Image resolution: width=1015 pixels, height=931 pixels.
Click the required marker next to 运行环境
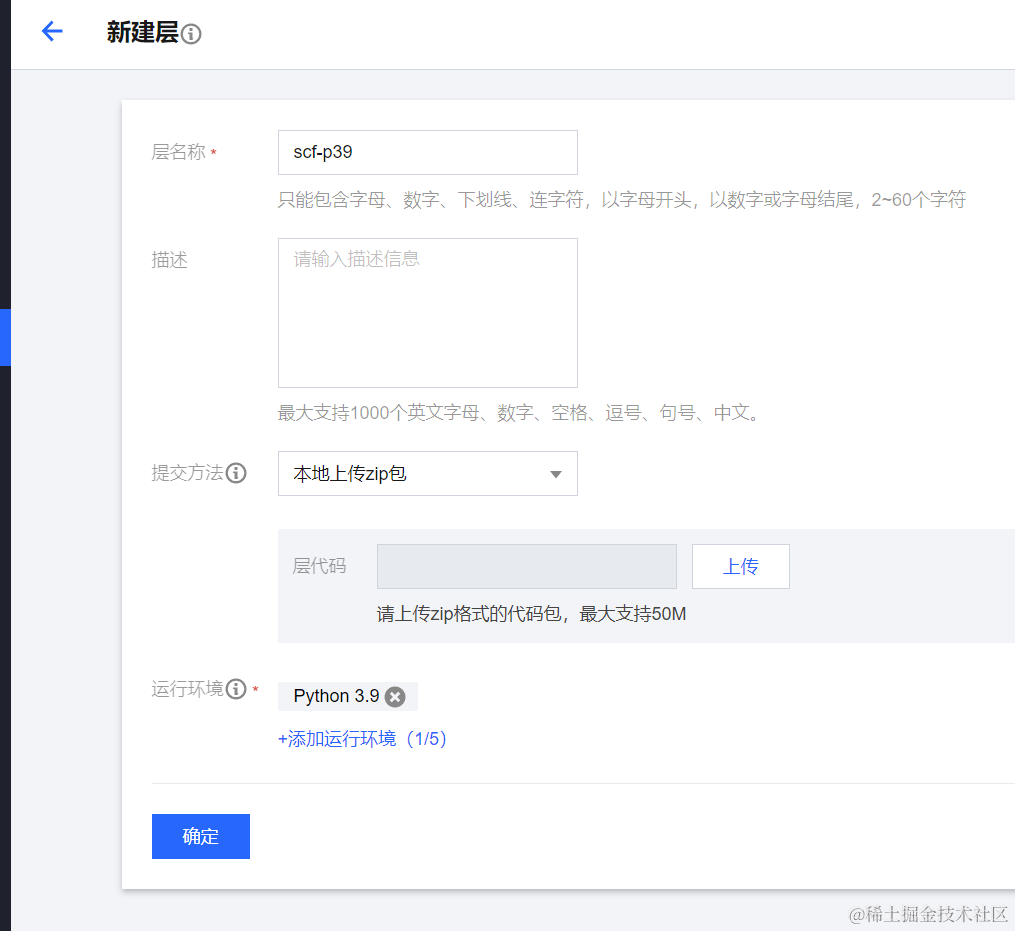[254, 690]
